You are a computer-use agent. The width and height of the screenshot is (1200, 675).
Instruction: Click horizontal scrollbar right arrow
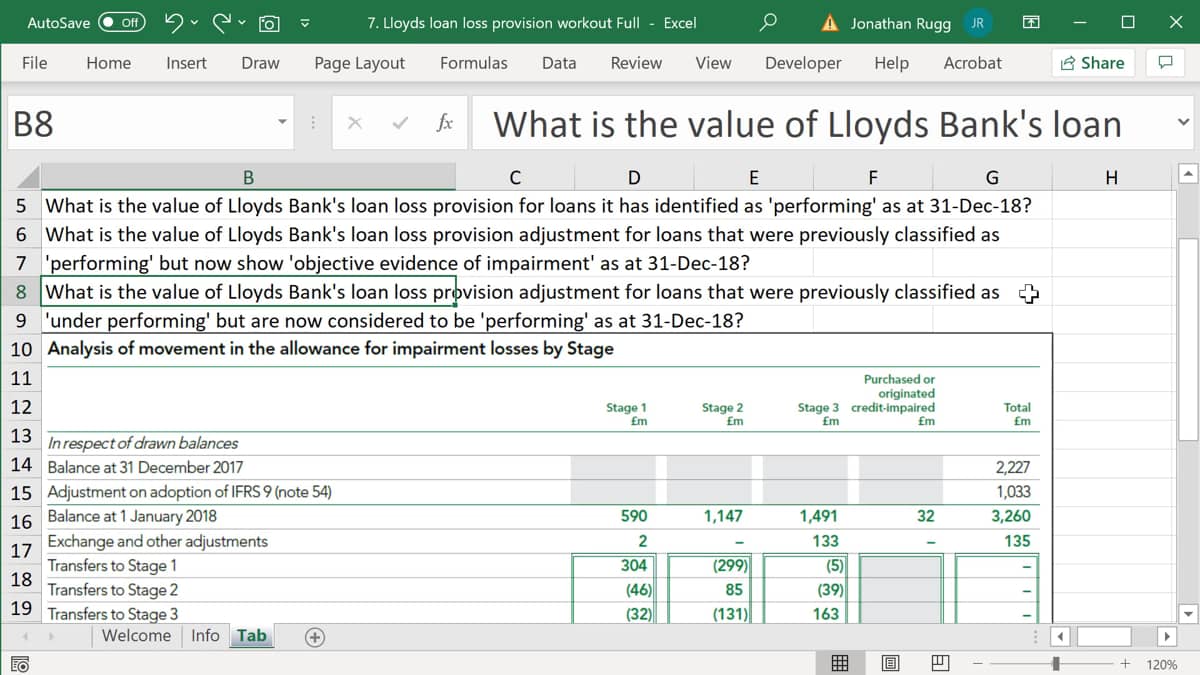[1165, 636]
